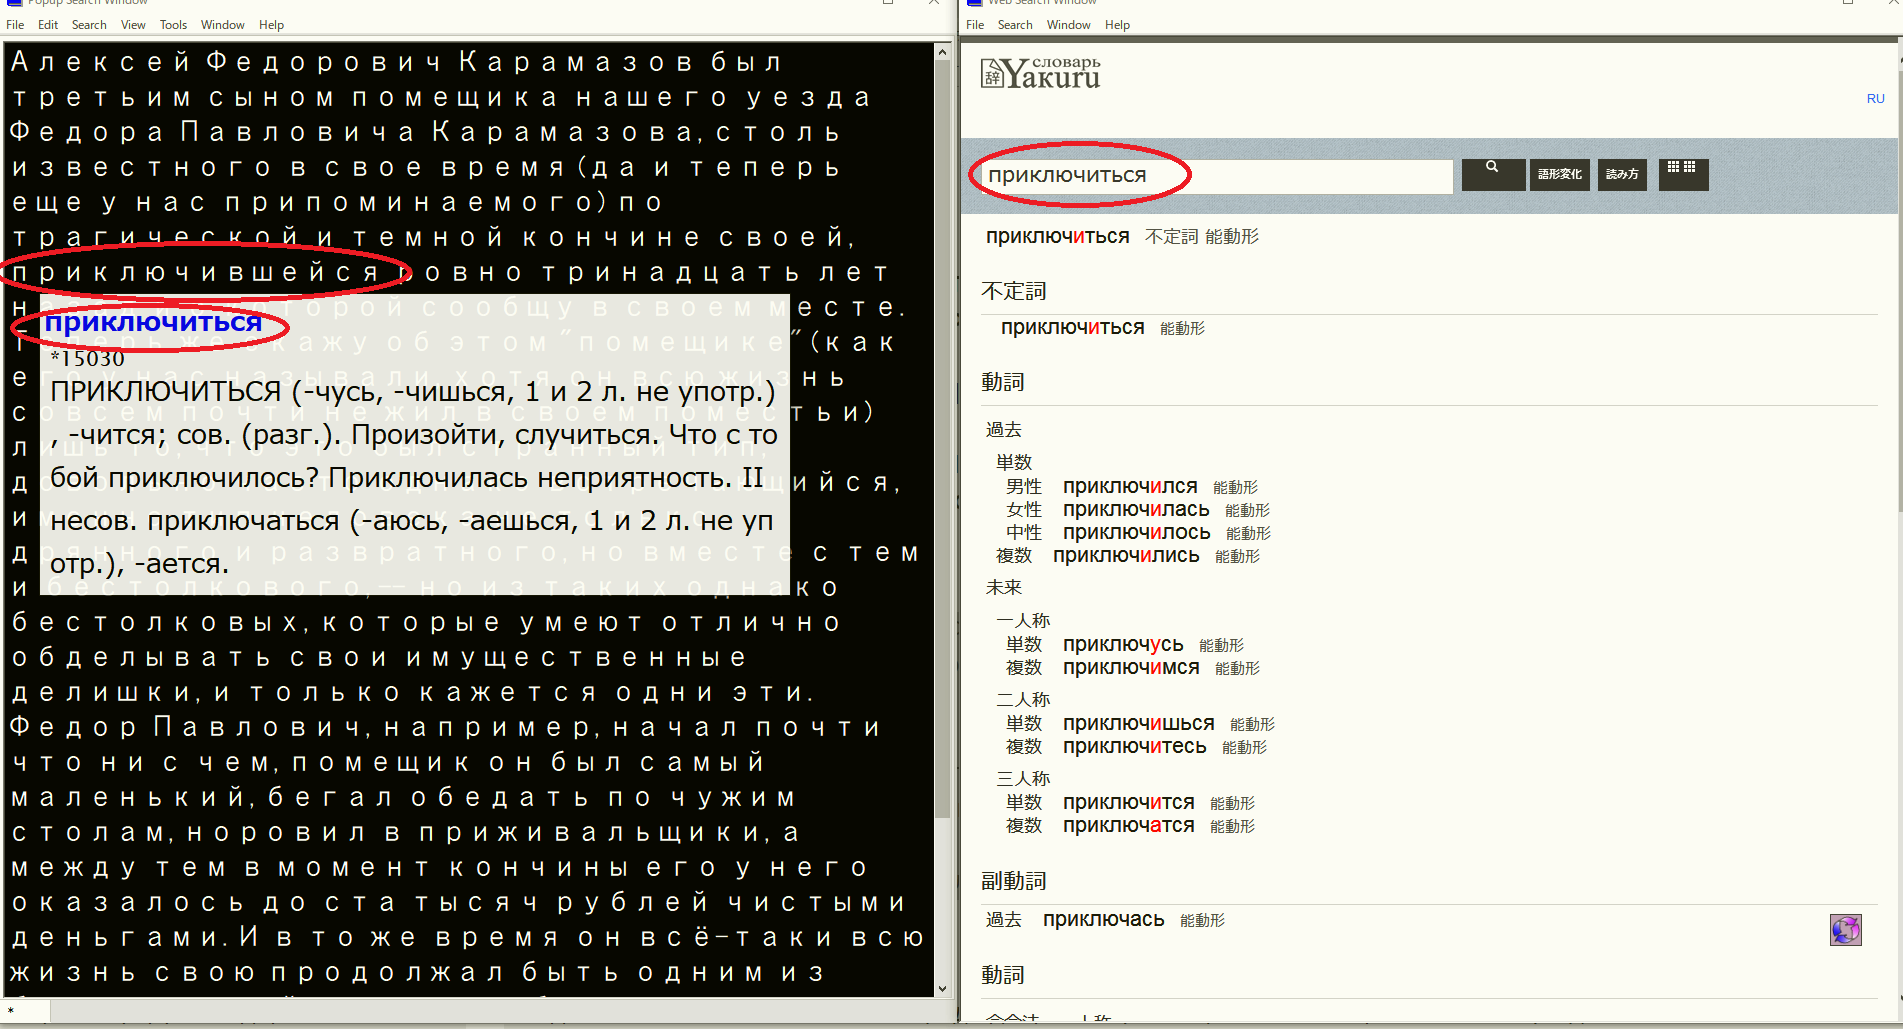The height and width of the screenshot is (1029, 1903).
Task: Click the text pane vertical scrollbar thumb
Action: [942, 440]
